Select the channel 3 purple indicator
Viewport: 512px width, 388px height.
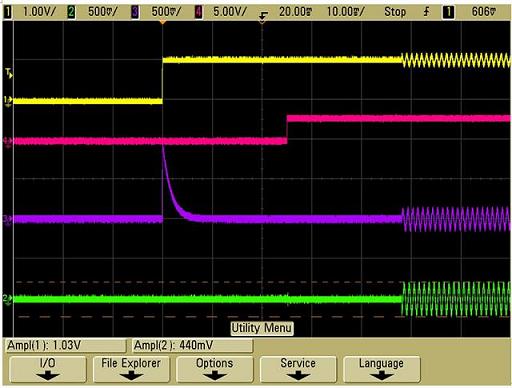tap(135, 12)
